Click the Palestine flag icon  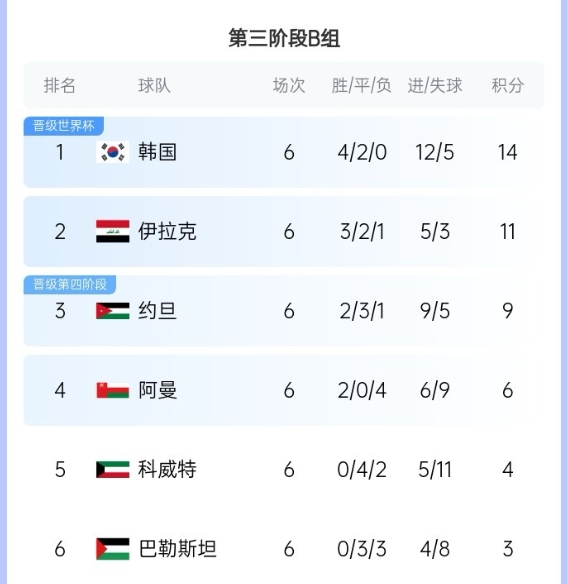(113, 549)
